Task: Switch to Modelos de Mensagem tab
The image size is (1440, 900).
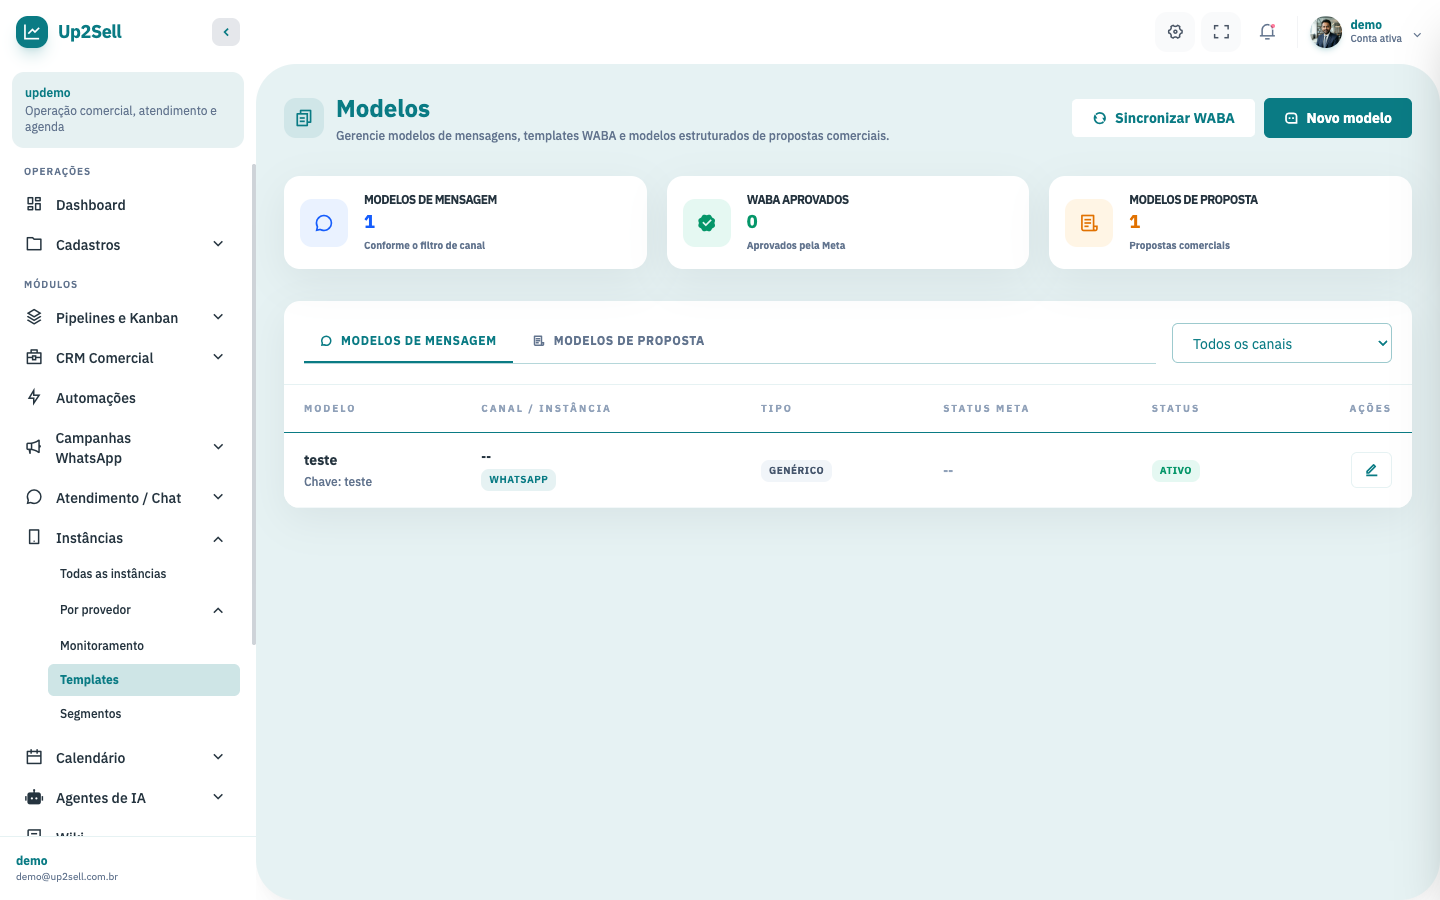Action: [x=408, y=341]
